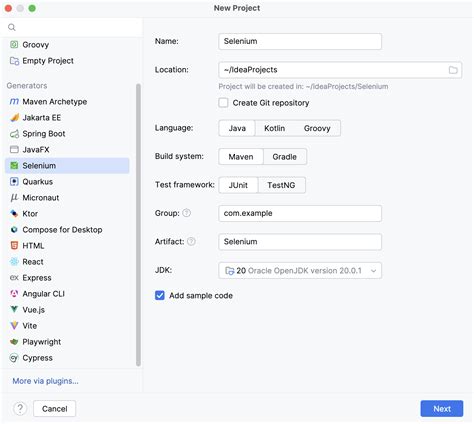Choose Gradle build system
The image size is (474, 424).
click(284, 157)
